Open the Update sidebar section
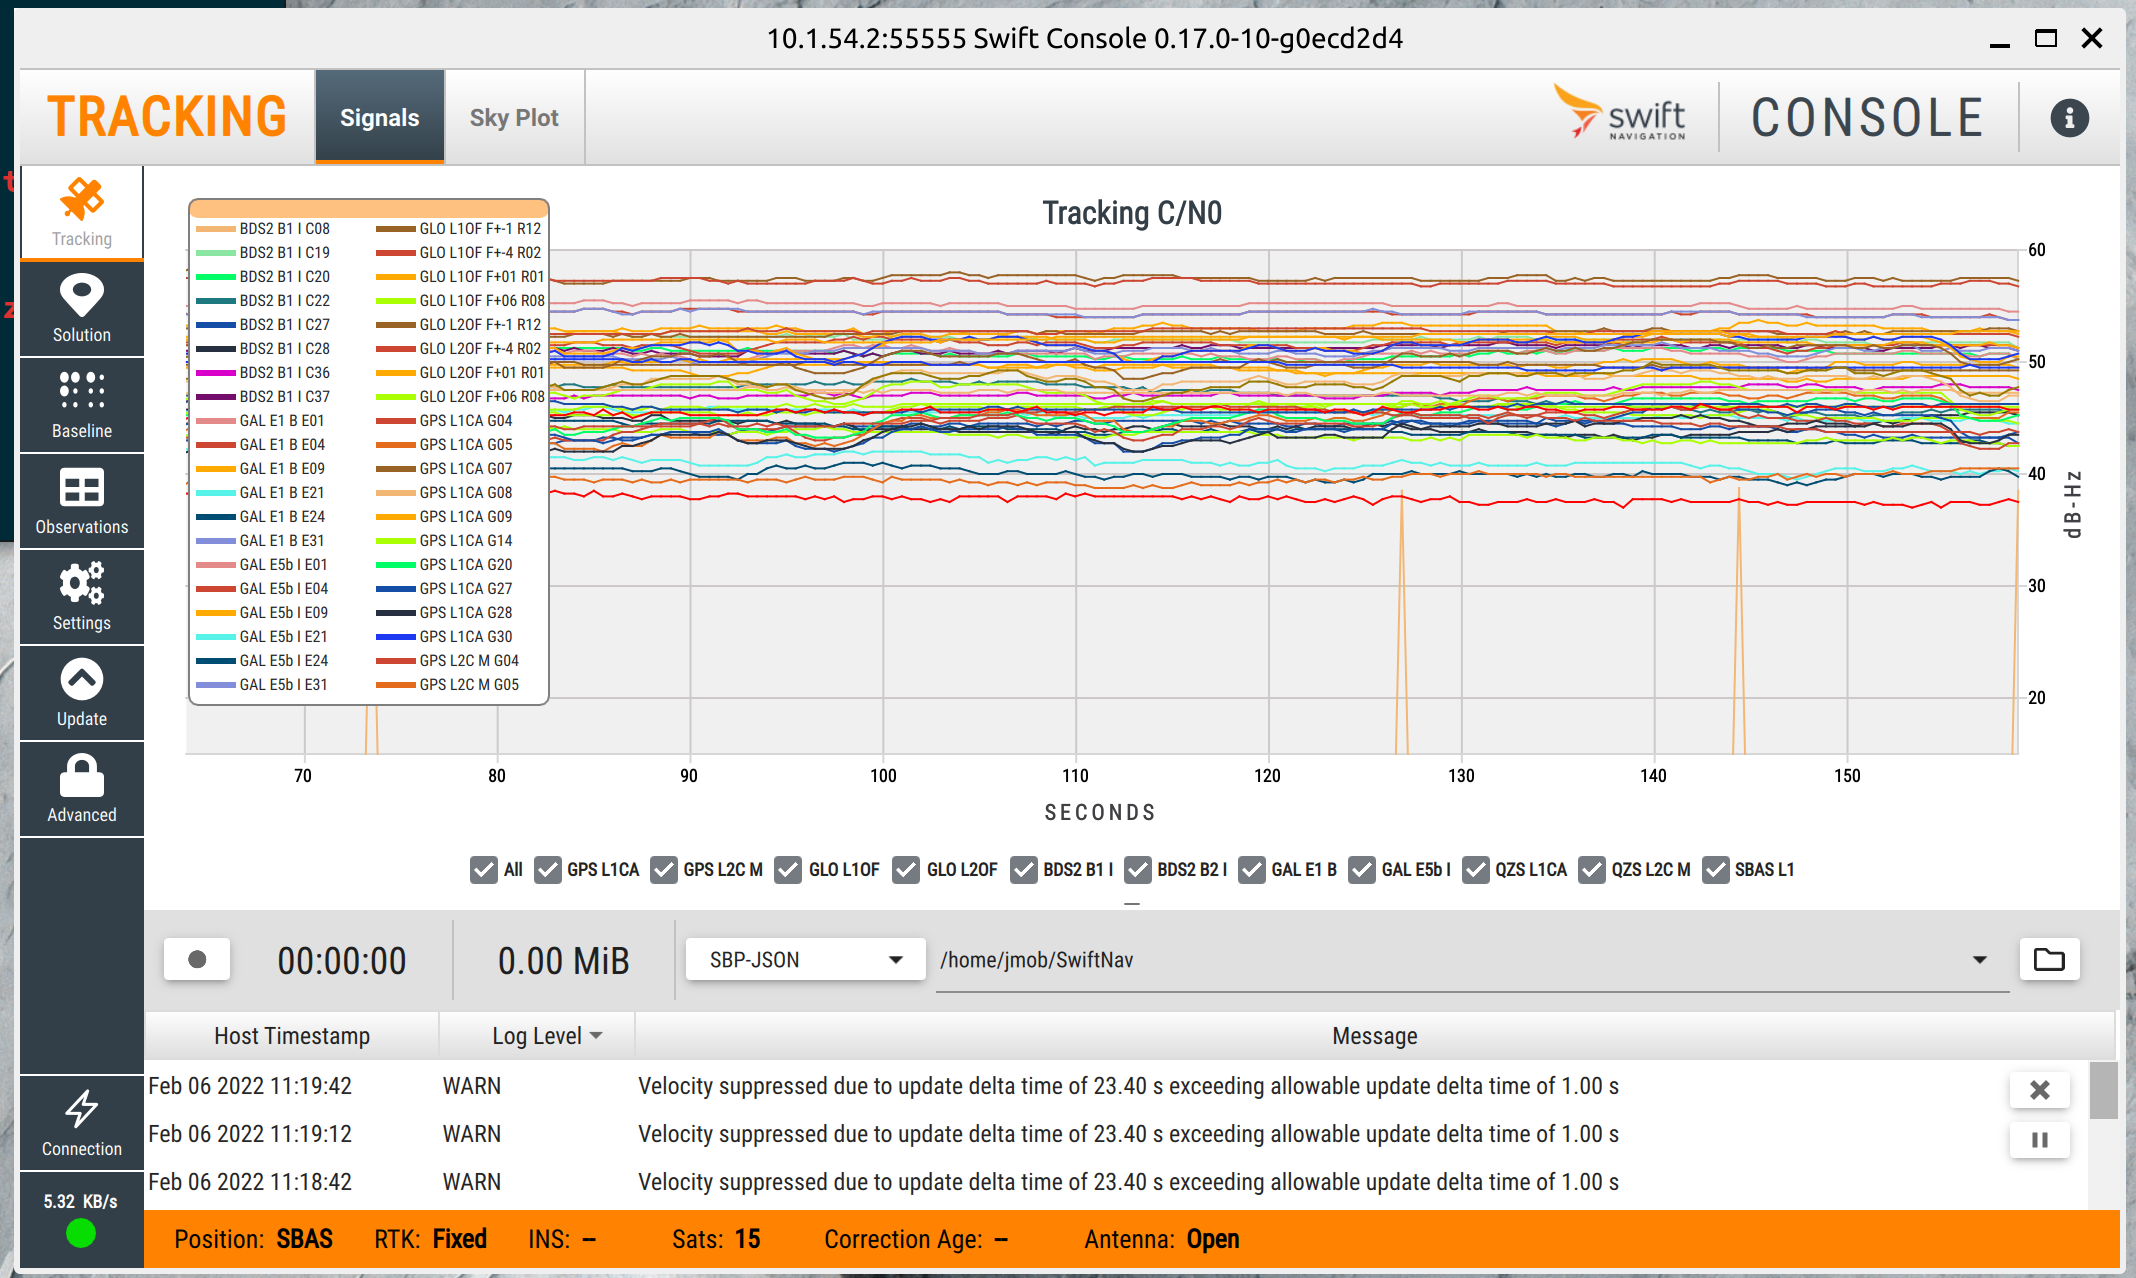The width and height of the screenshot is (2136, 1278). [82, 693]
